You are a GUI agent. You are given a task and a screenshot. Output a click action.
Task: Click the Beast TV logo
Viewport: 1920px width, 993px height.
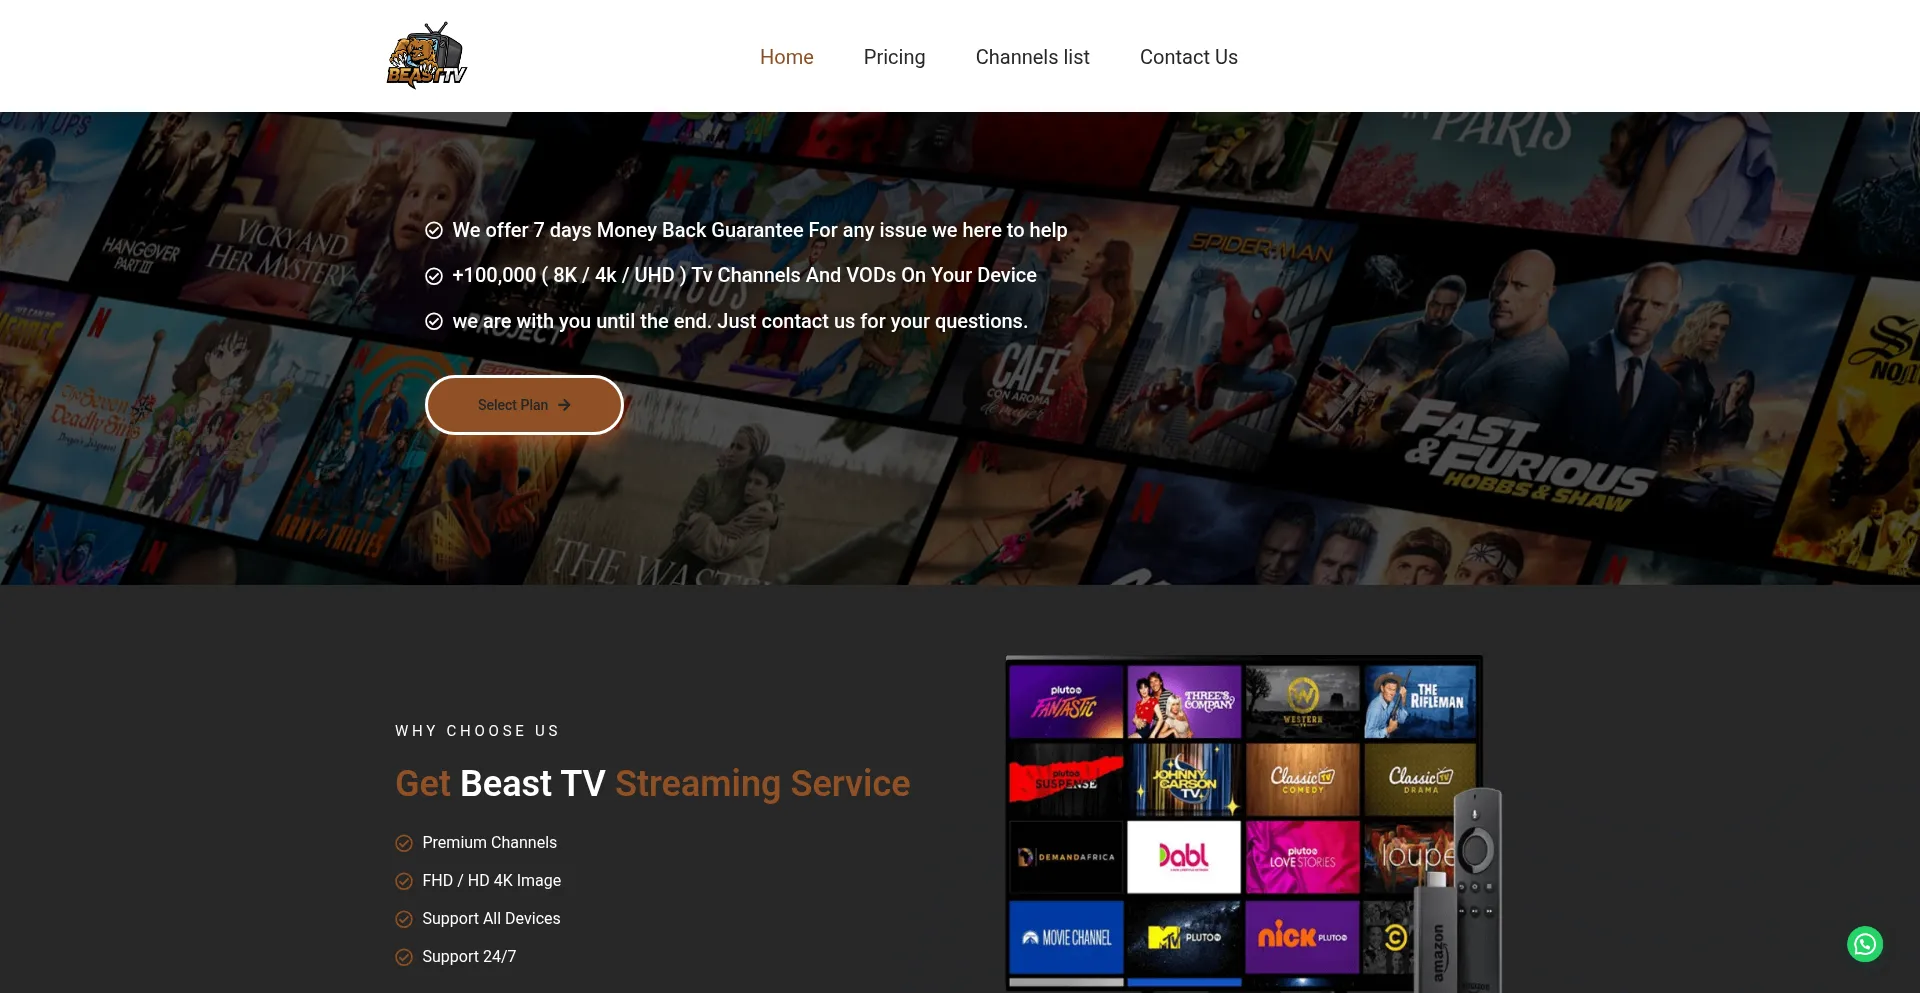[427, 56]
